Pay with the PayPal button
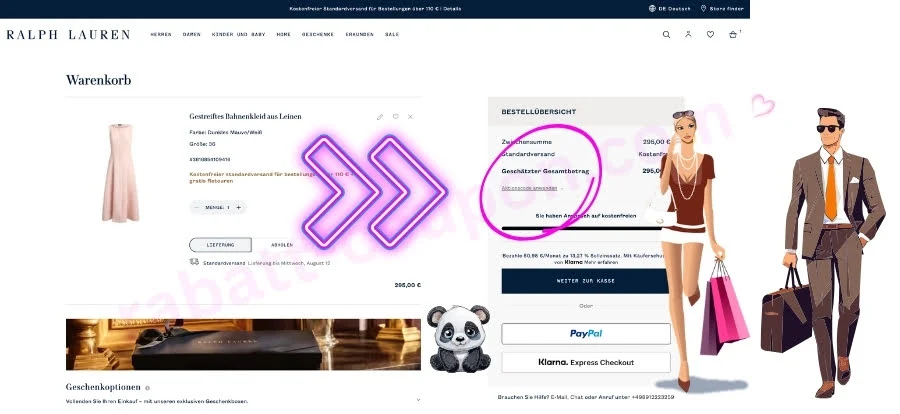 585,334
